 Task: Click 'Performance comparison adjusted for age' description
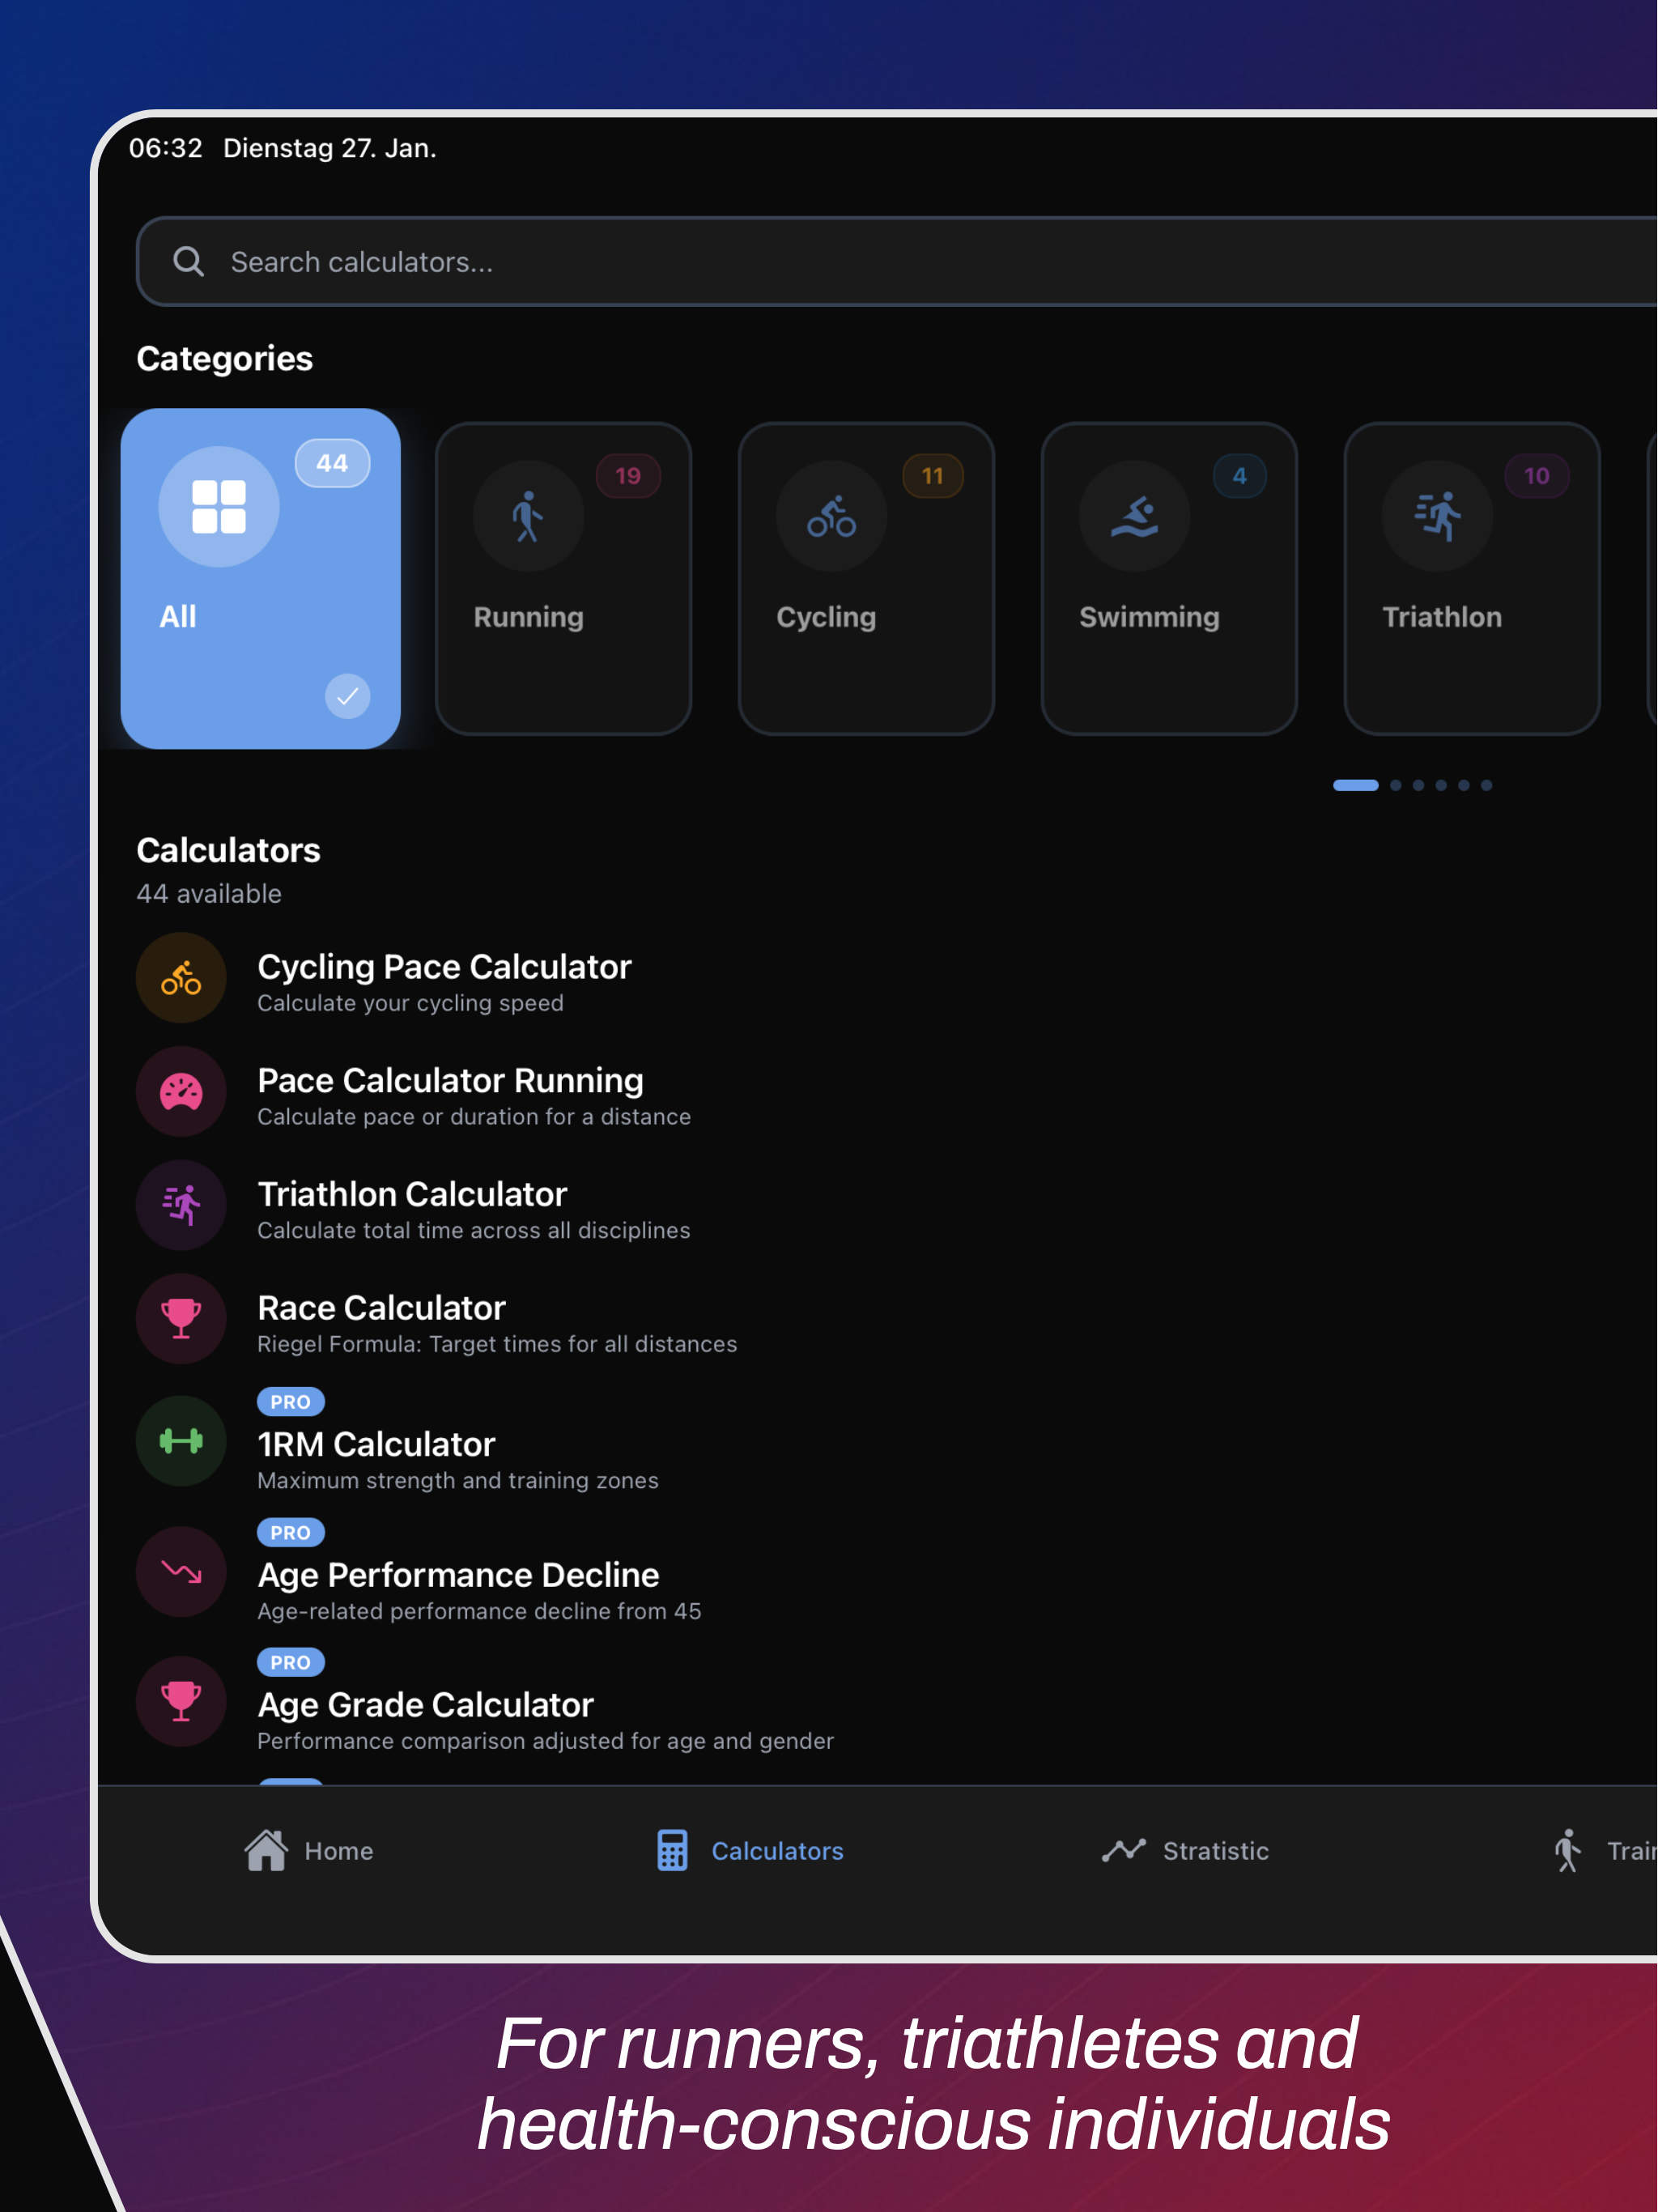545,1741
